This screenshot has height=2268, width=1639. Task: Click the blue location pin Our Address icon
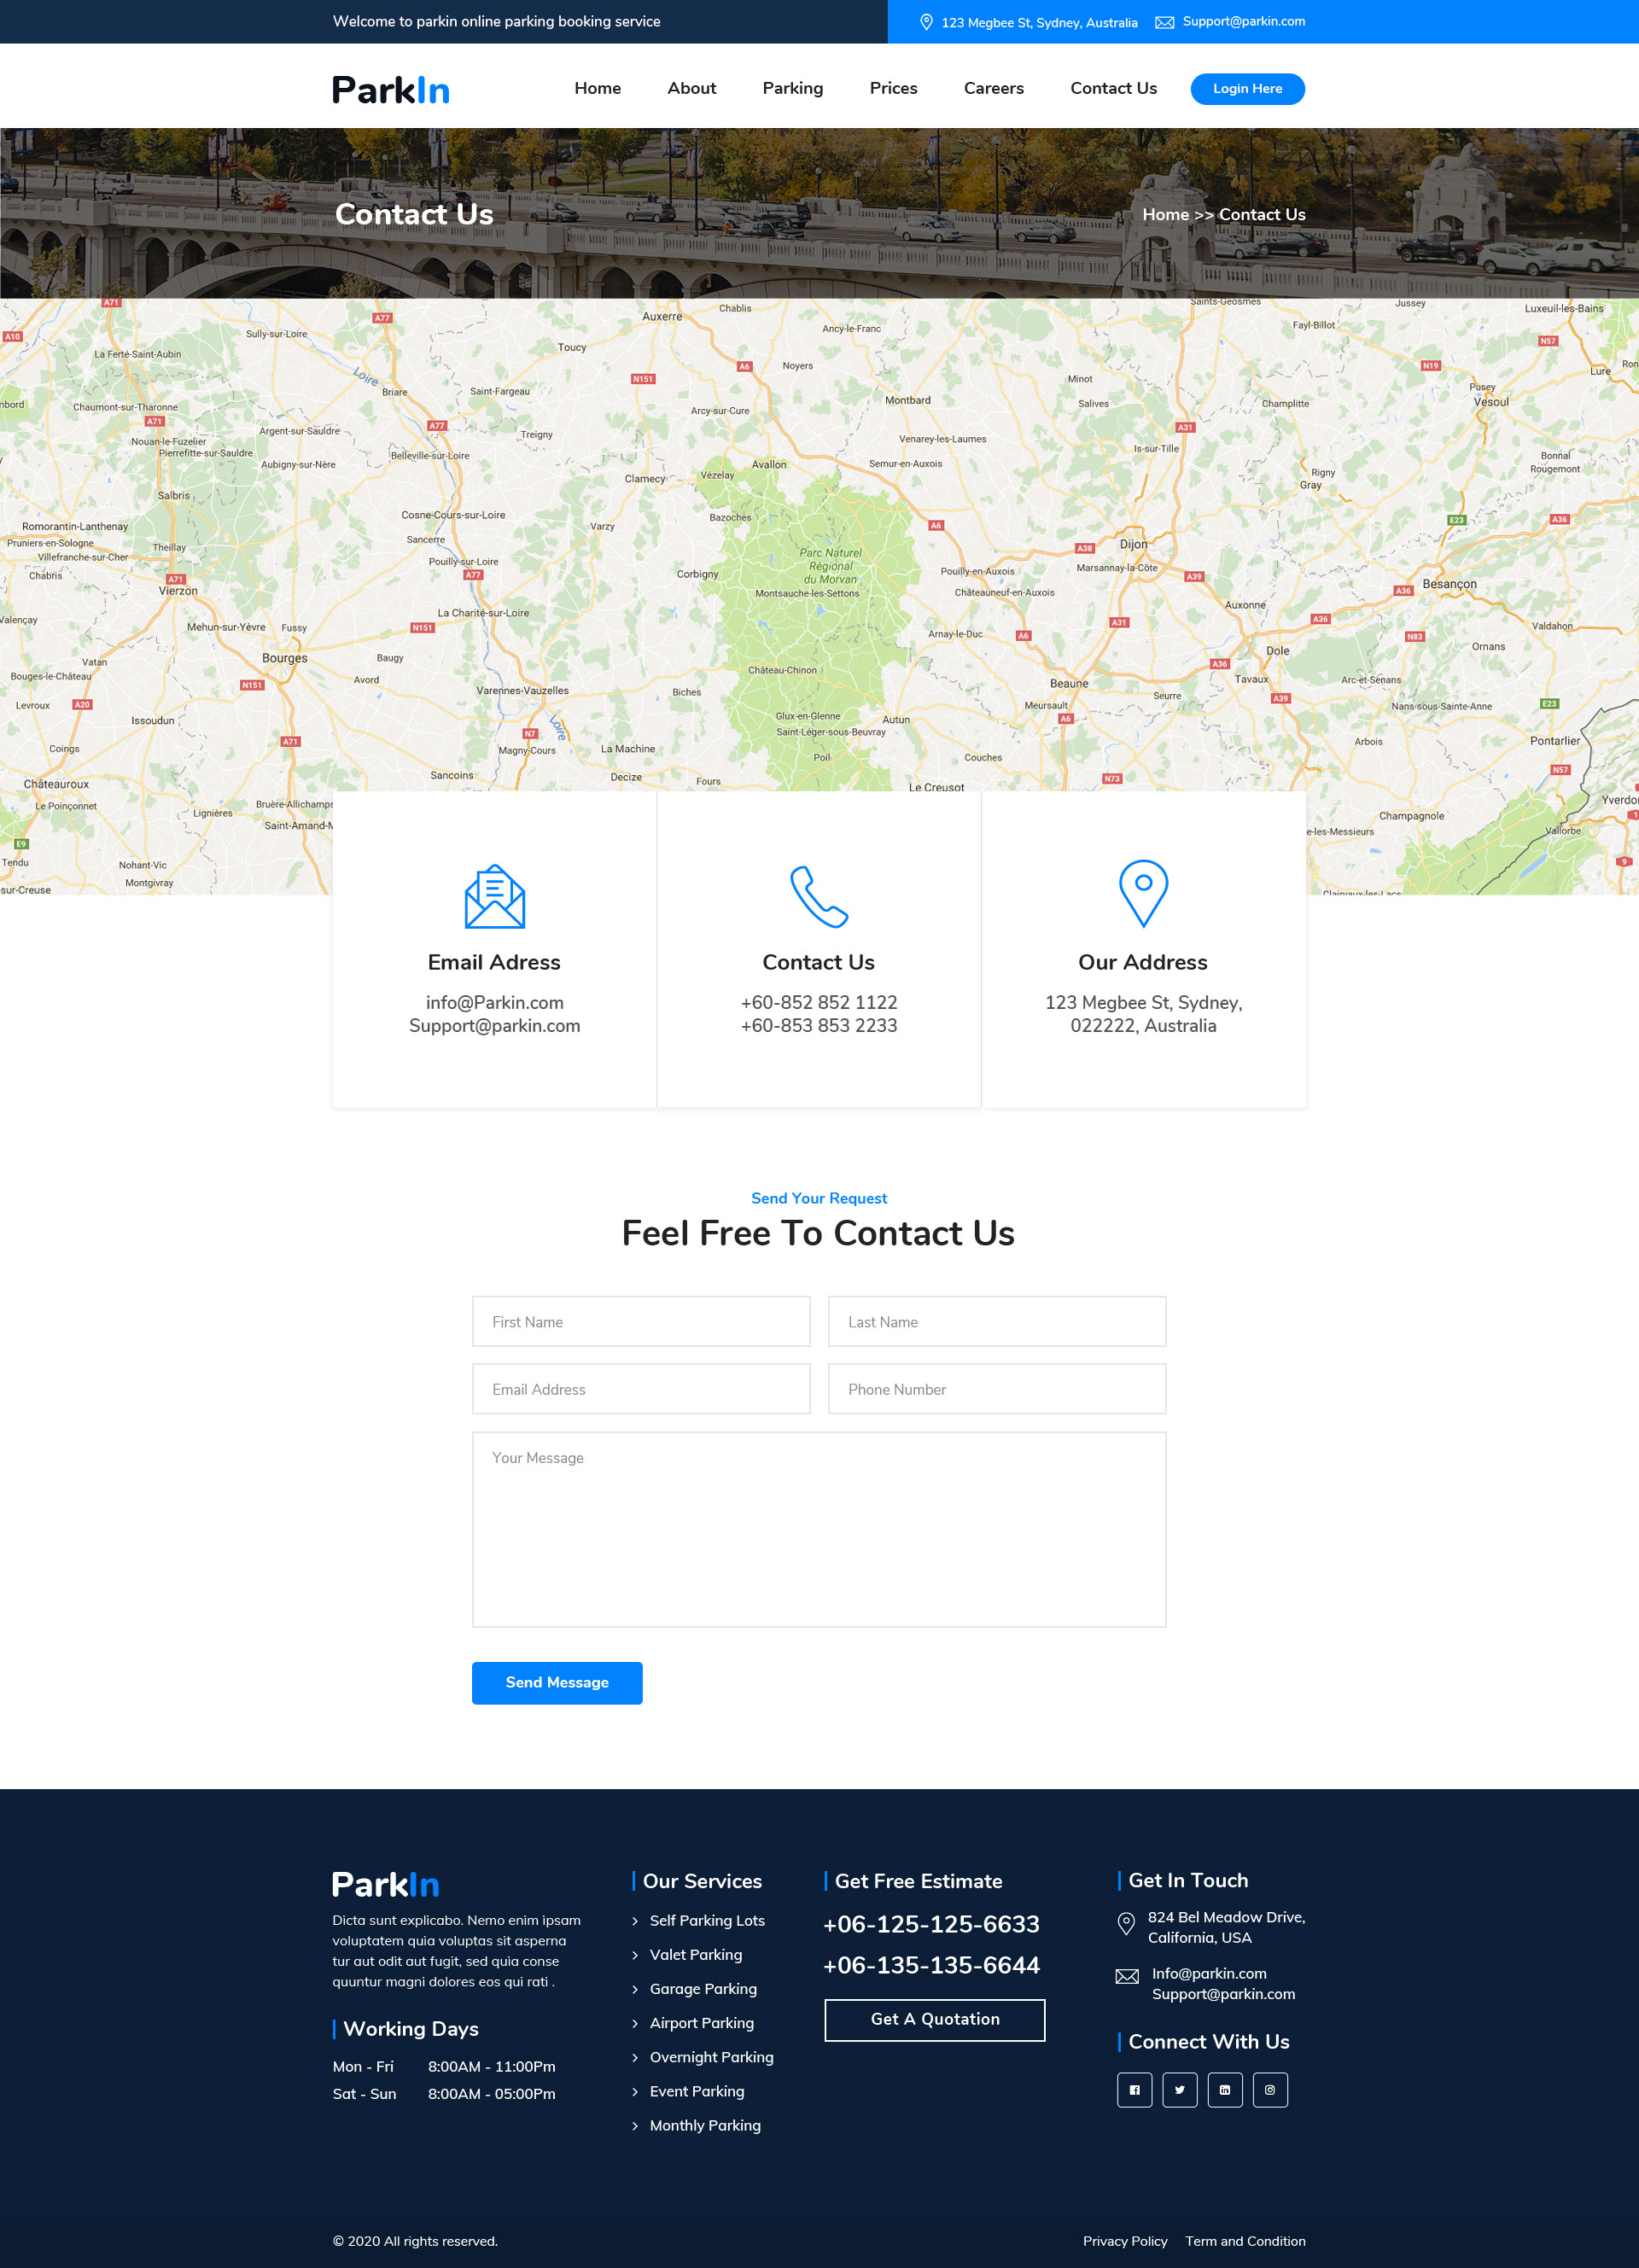[x=1143, y=892]
